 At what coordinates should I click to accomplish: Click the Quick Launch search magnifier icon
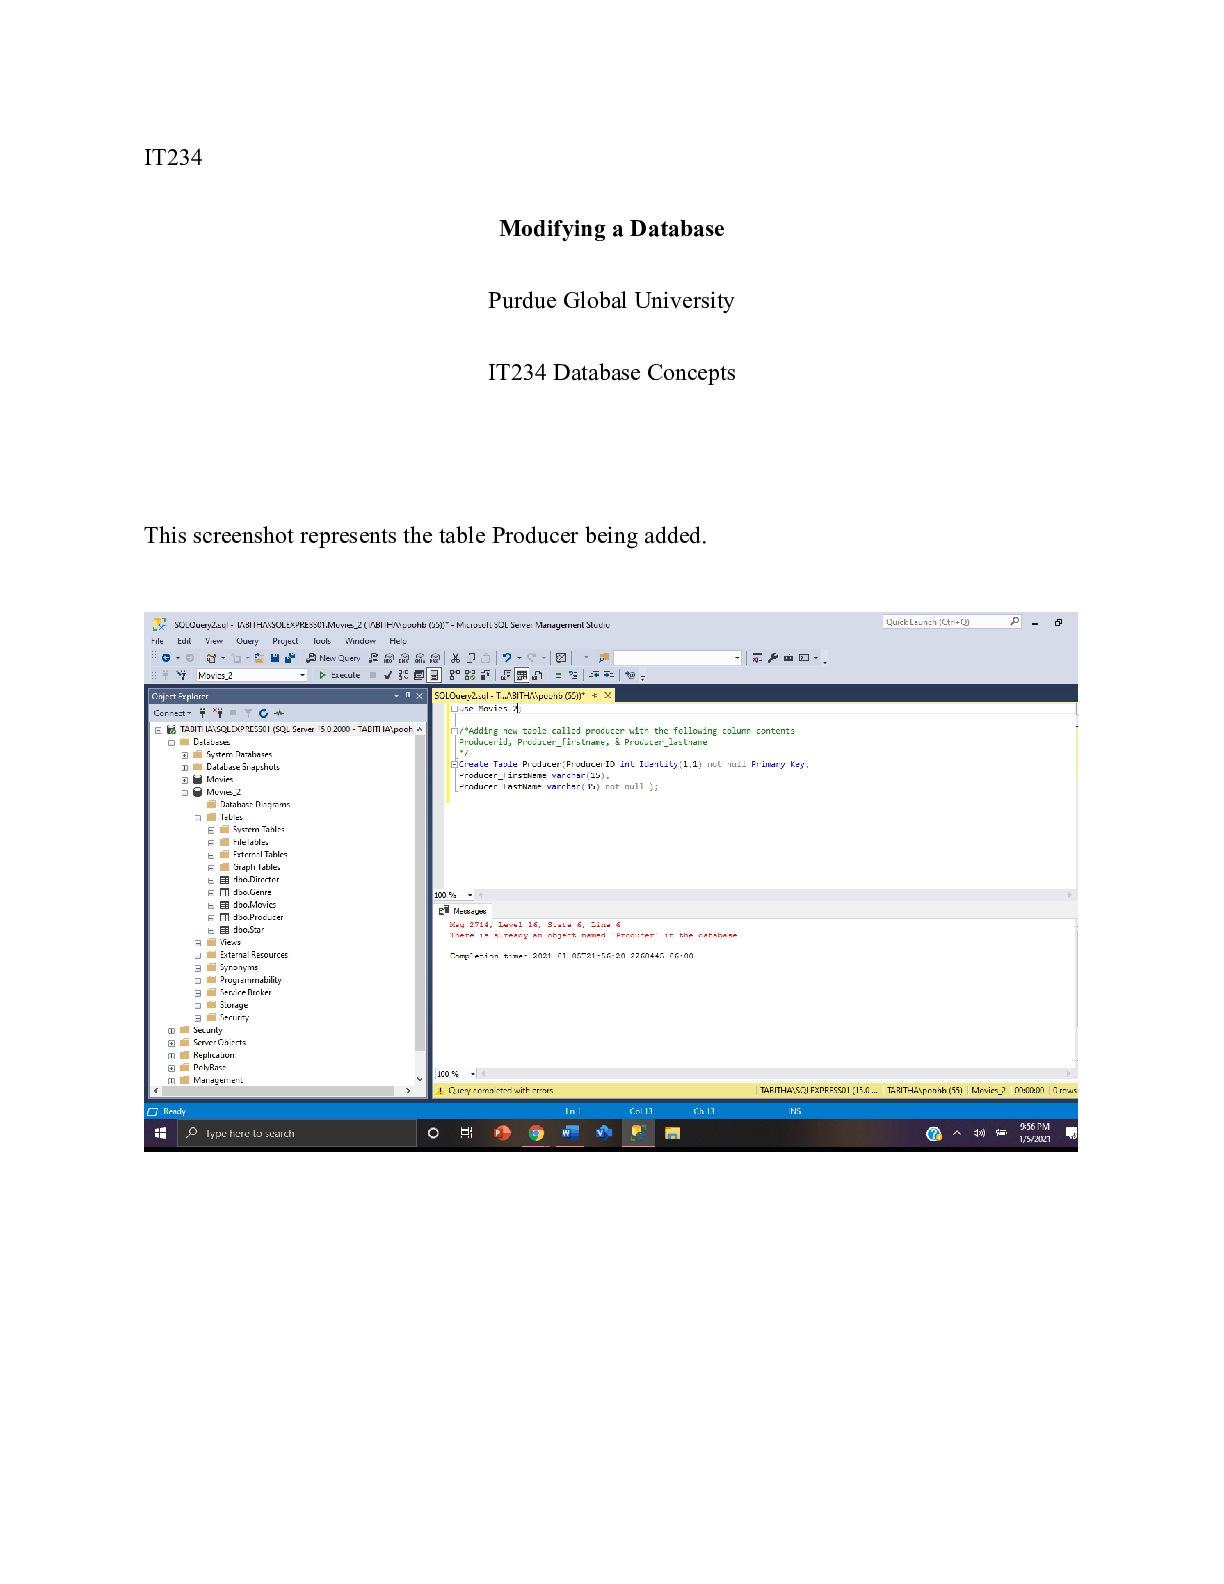(x=1015, y=622)
